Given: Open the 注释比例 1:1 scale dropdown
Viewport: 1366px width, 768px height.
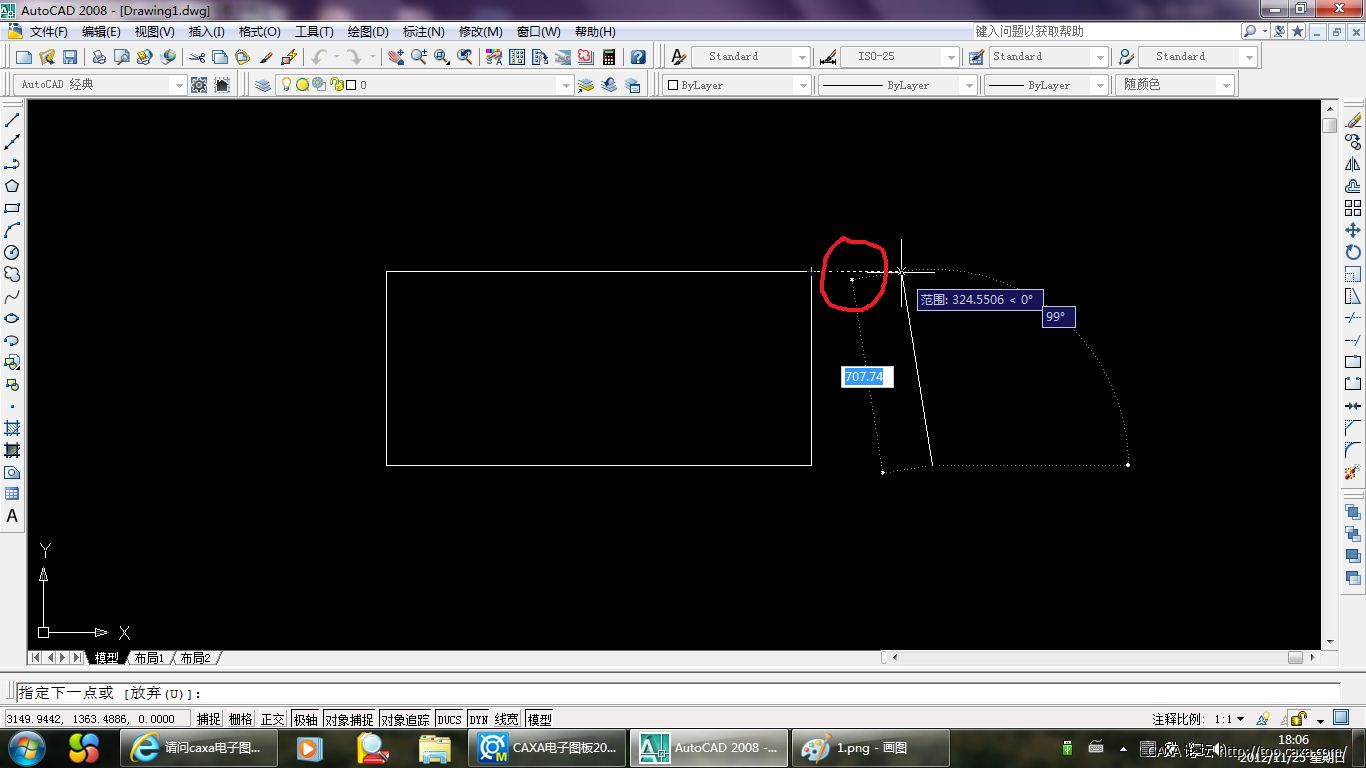Looking at the screenshot, I should 1240,719.
